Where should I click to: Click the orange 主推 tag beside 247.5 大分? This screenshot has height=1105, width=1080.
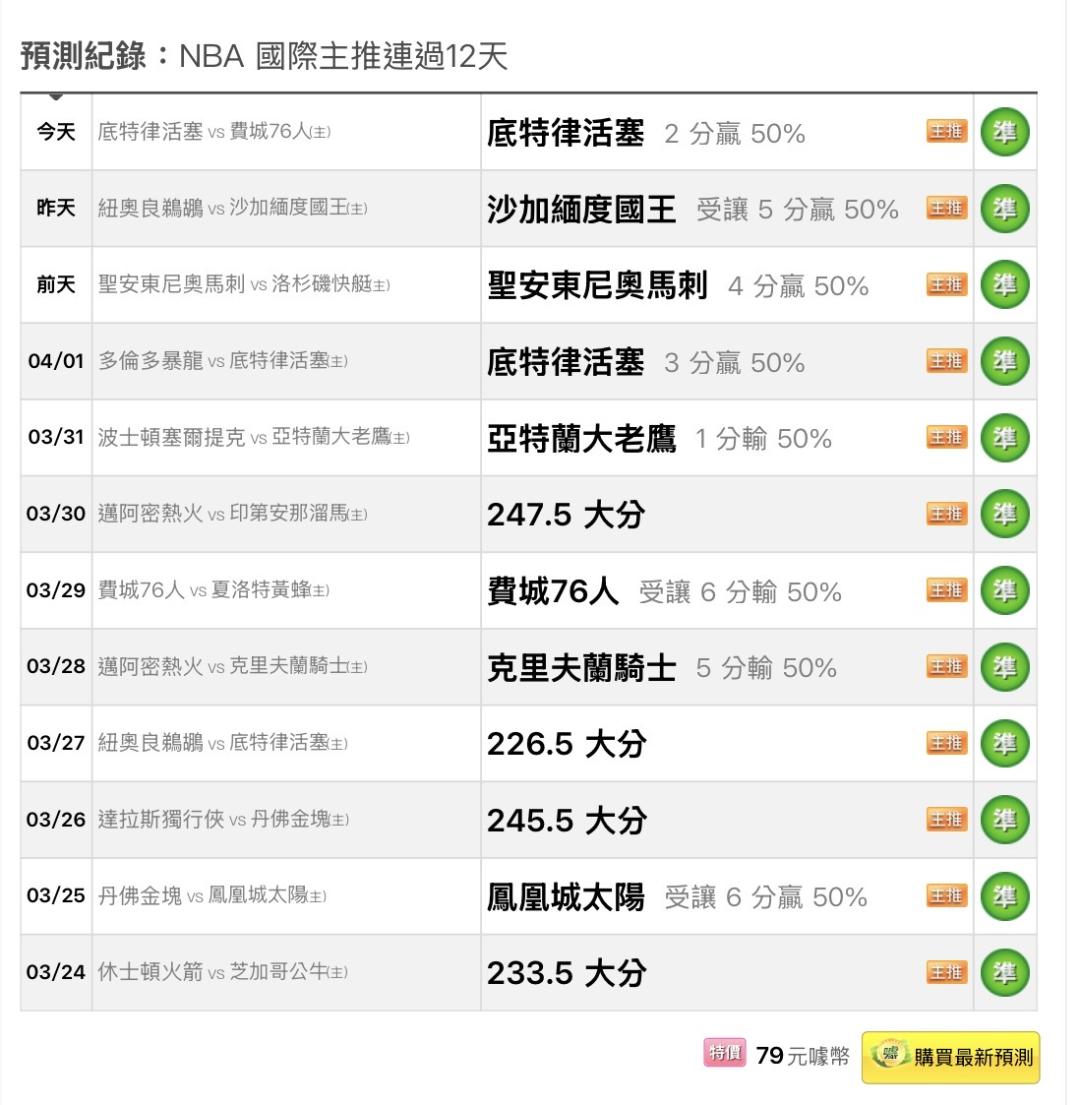tap(947, 514)
